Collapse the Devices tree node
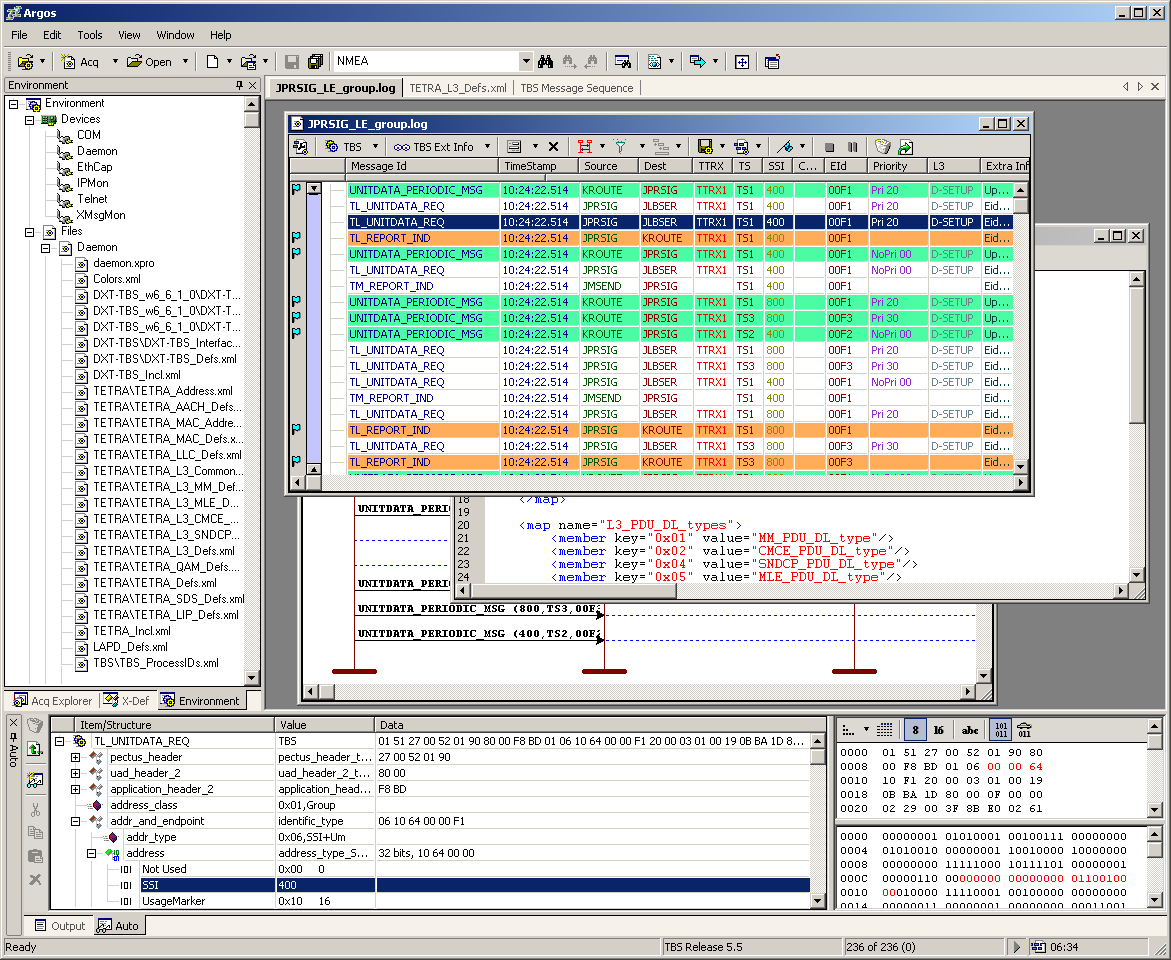Screen dimensions: 1171x960 [30, 119]
